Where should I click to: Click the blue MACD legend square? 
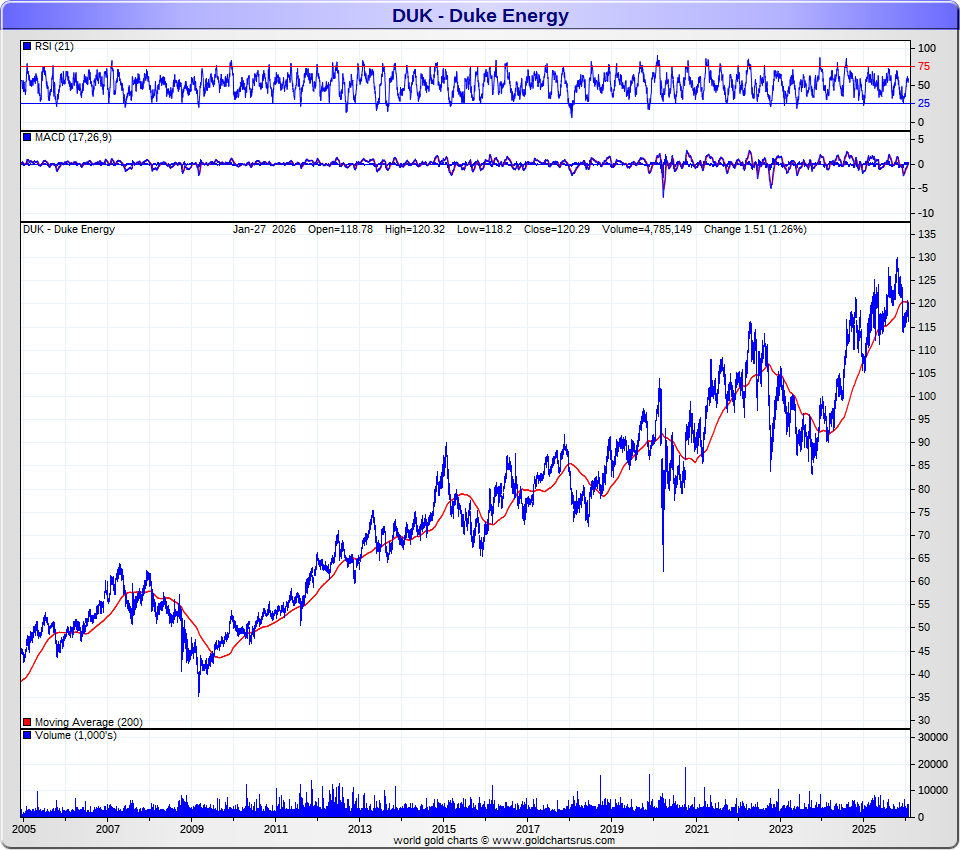point(27,137)
